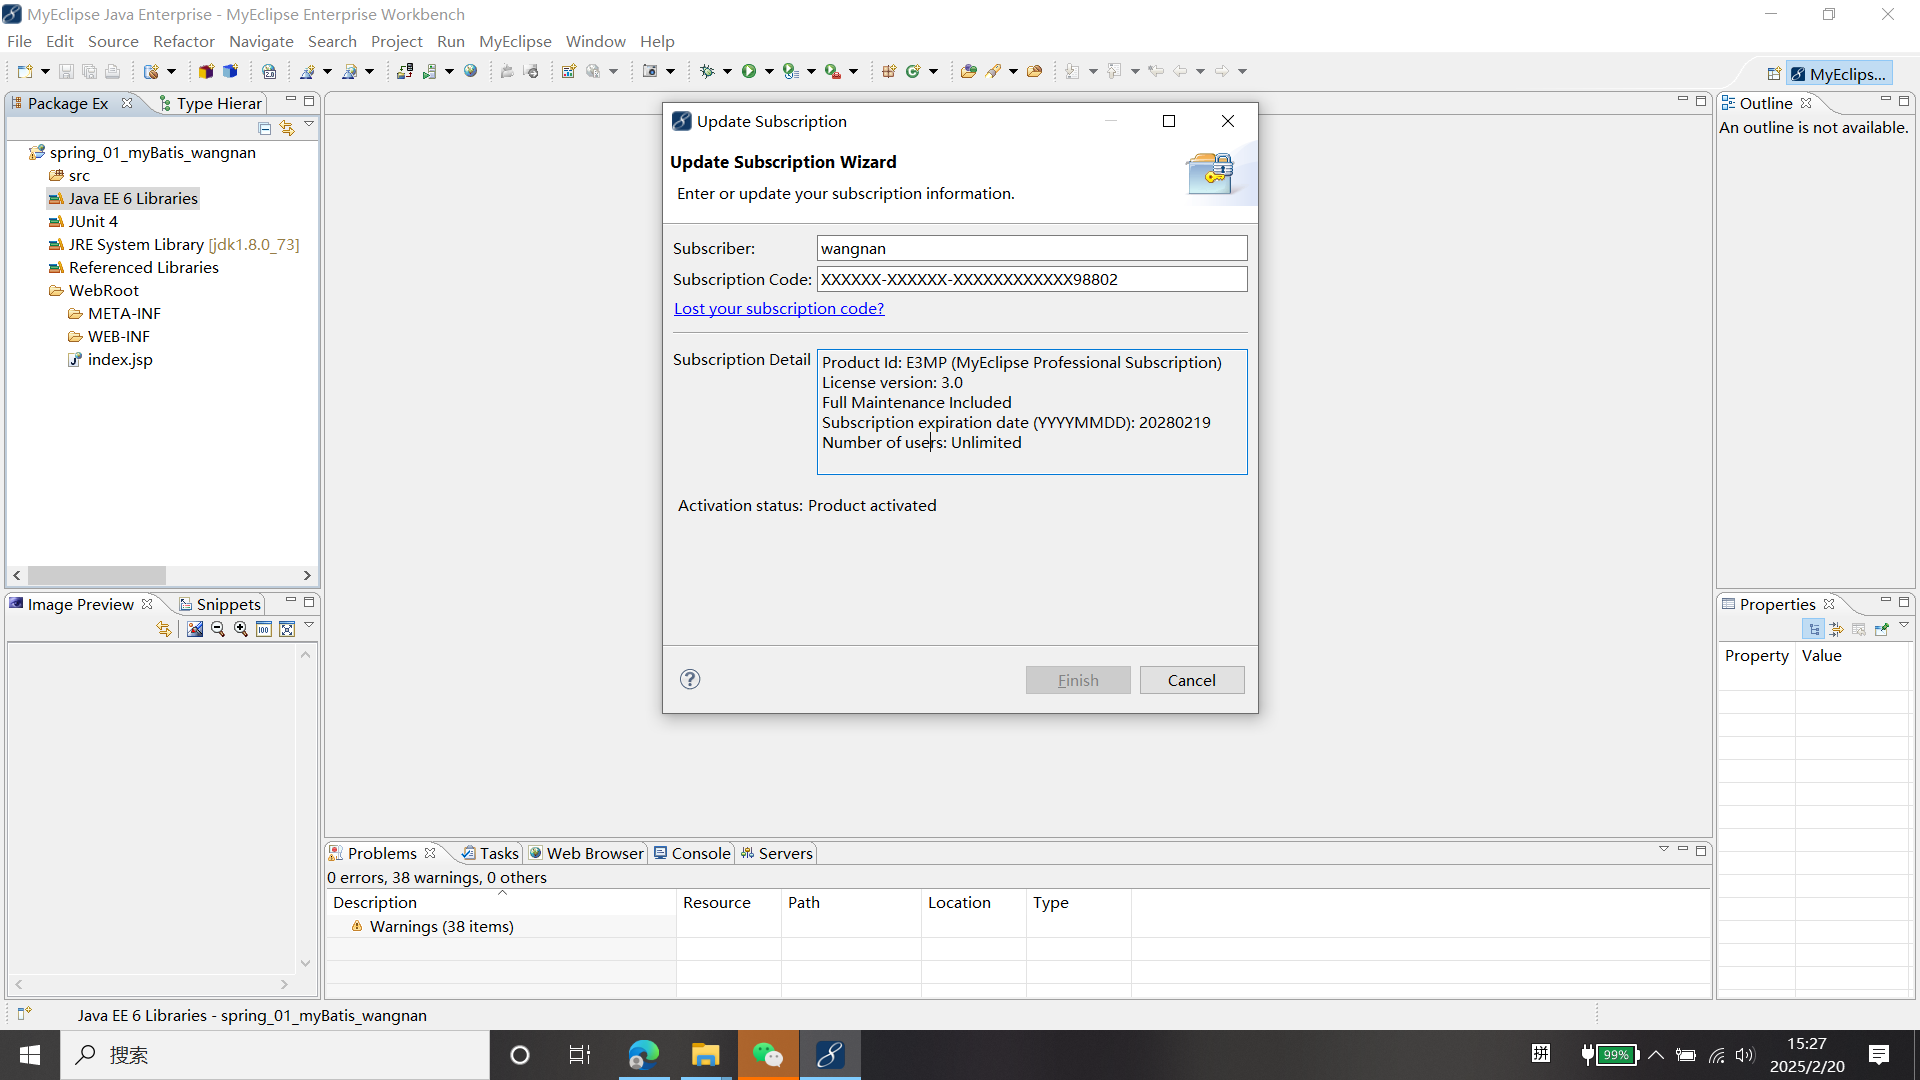This screenshot has height=1080, width=1920.
Task: Click the Open Type folder toolbar icon
Action: 968,71
